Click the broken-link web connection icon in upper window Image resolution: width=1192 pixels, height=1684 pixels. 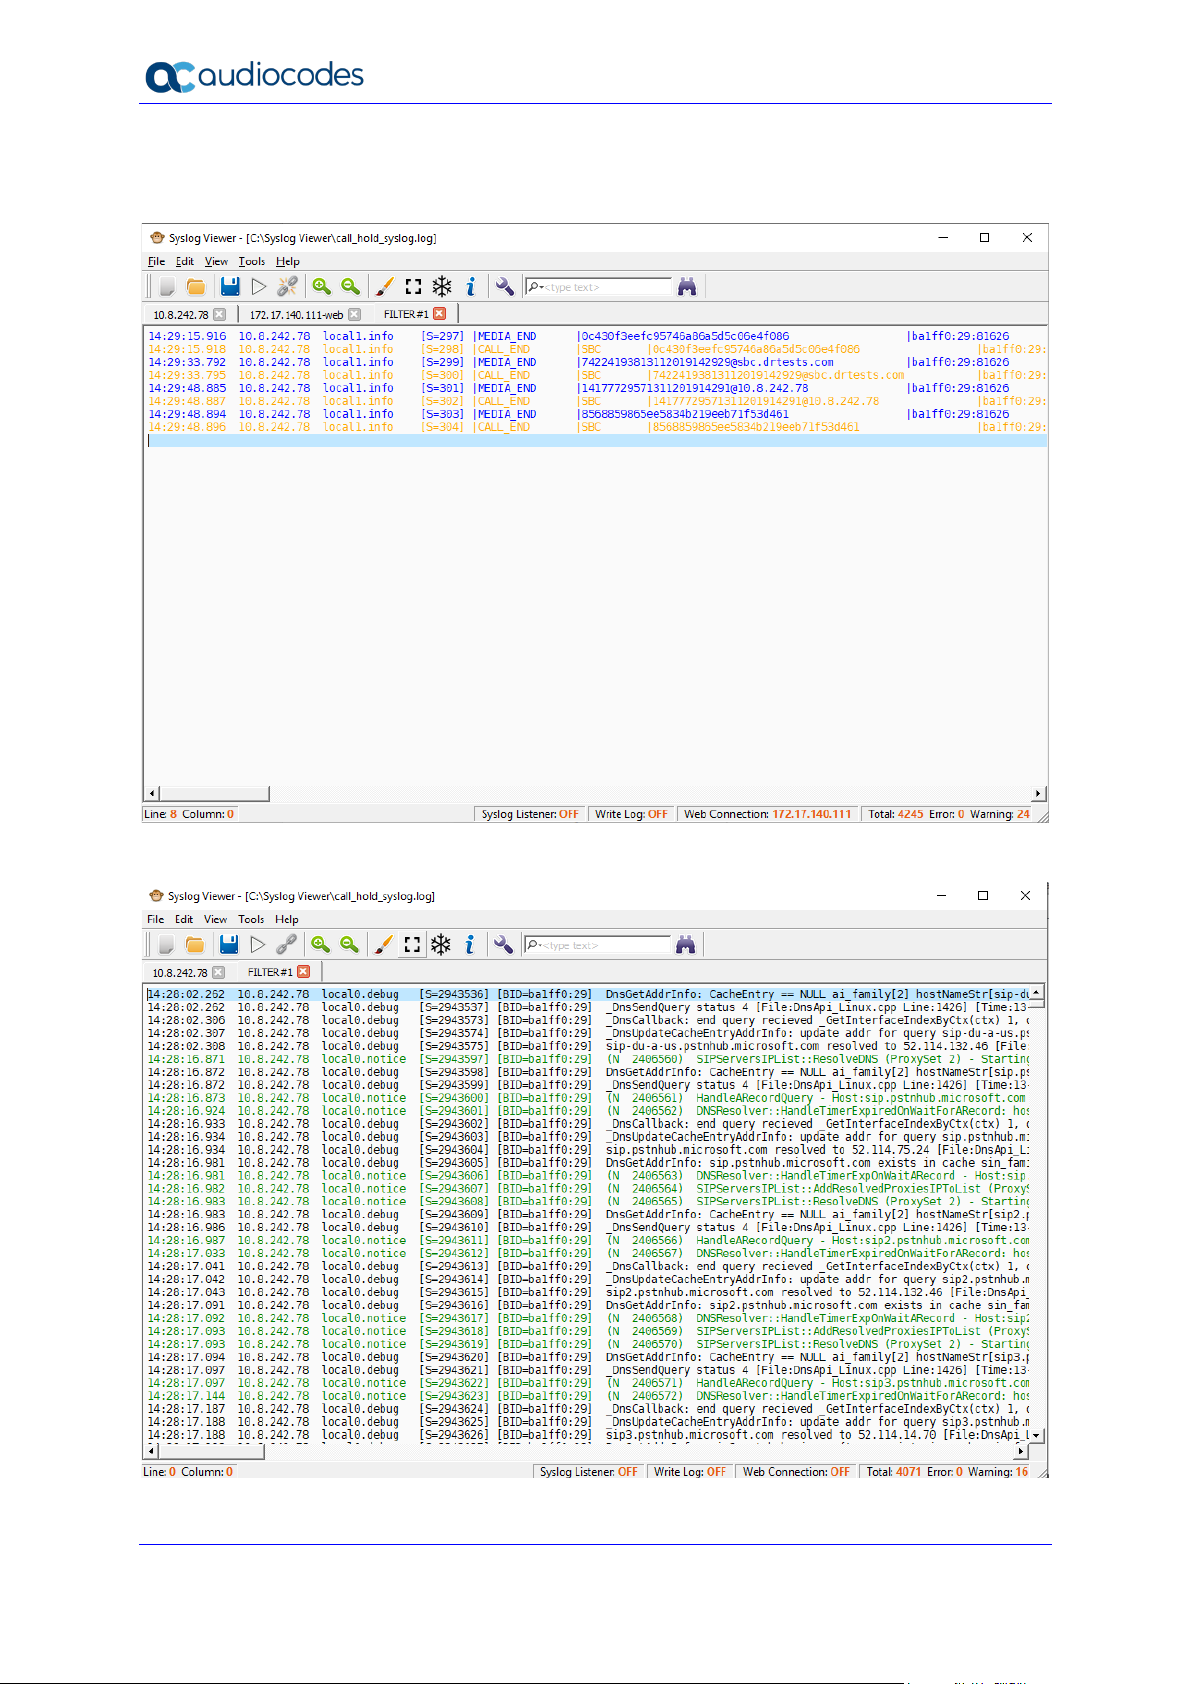[x=288, y=287]
